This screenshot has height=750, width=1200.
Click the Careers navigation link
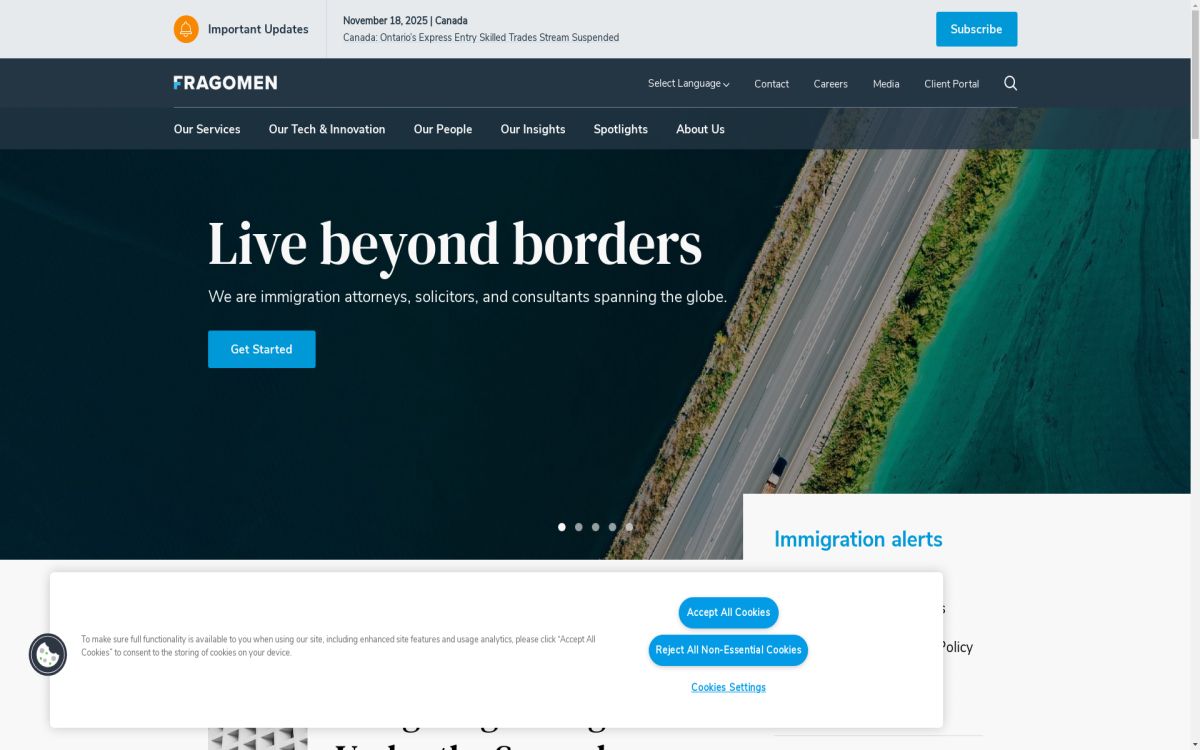click(x=830, y=83)
